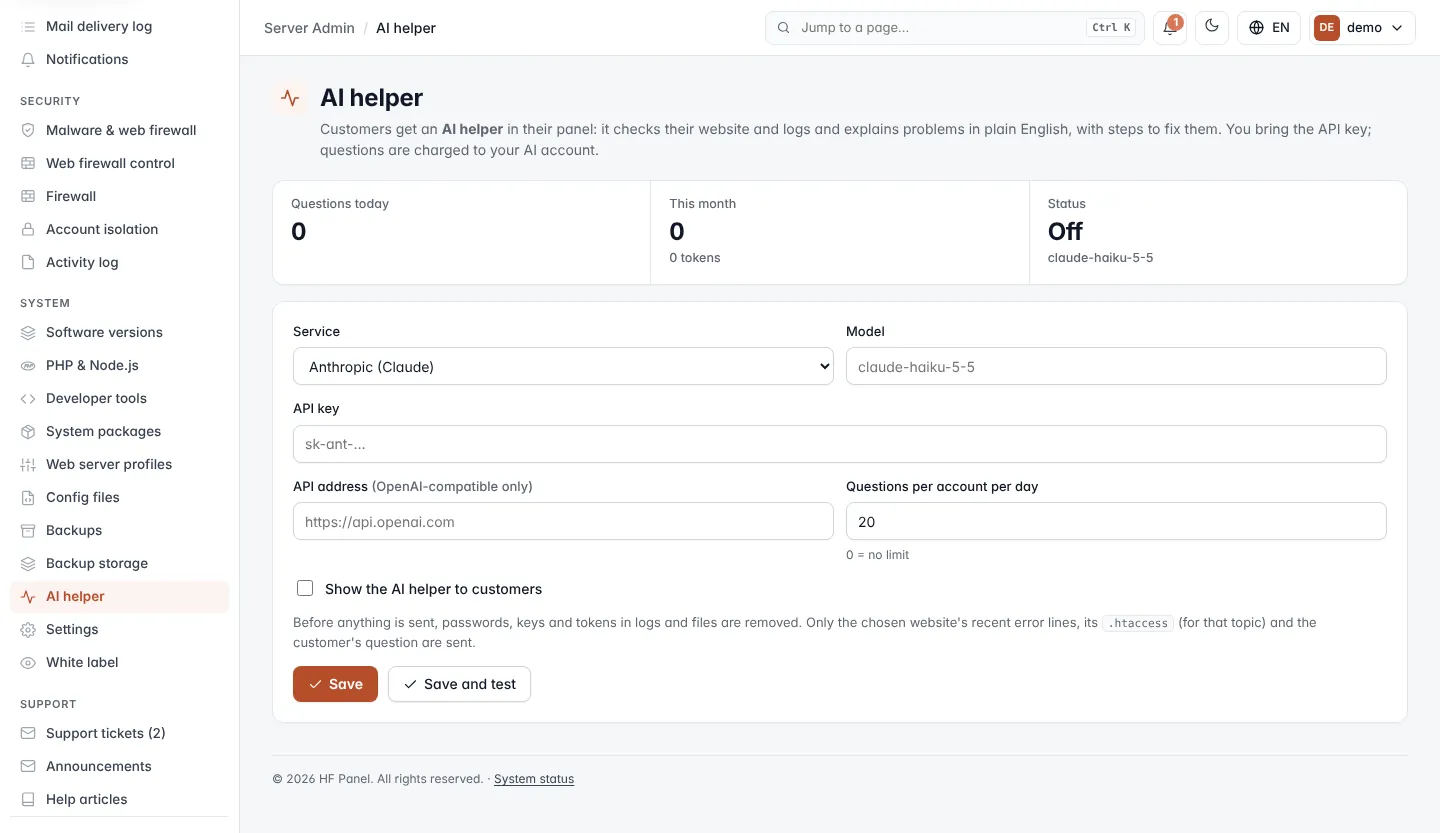Image resolution: width=1440 pixels, height=833 pixels.
Task: Focus the Model input field
Action: click(x=1116, y=366)
